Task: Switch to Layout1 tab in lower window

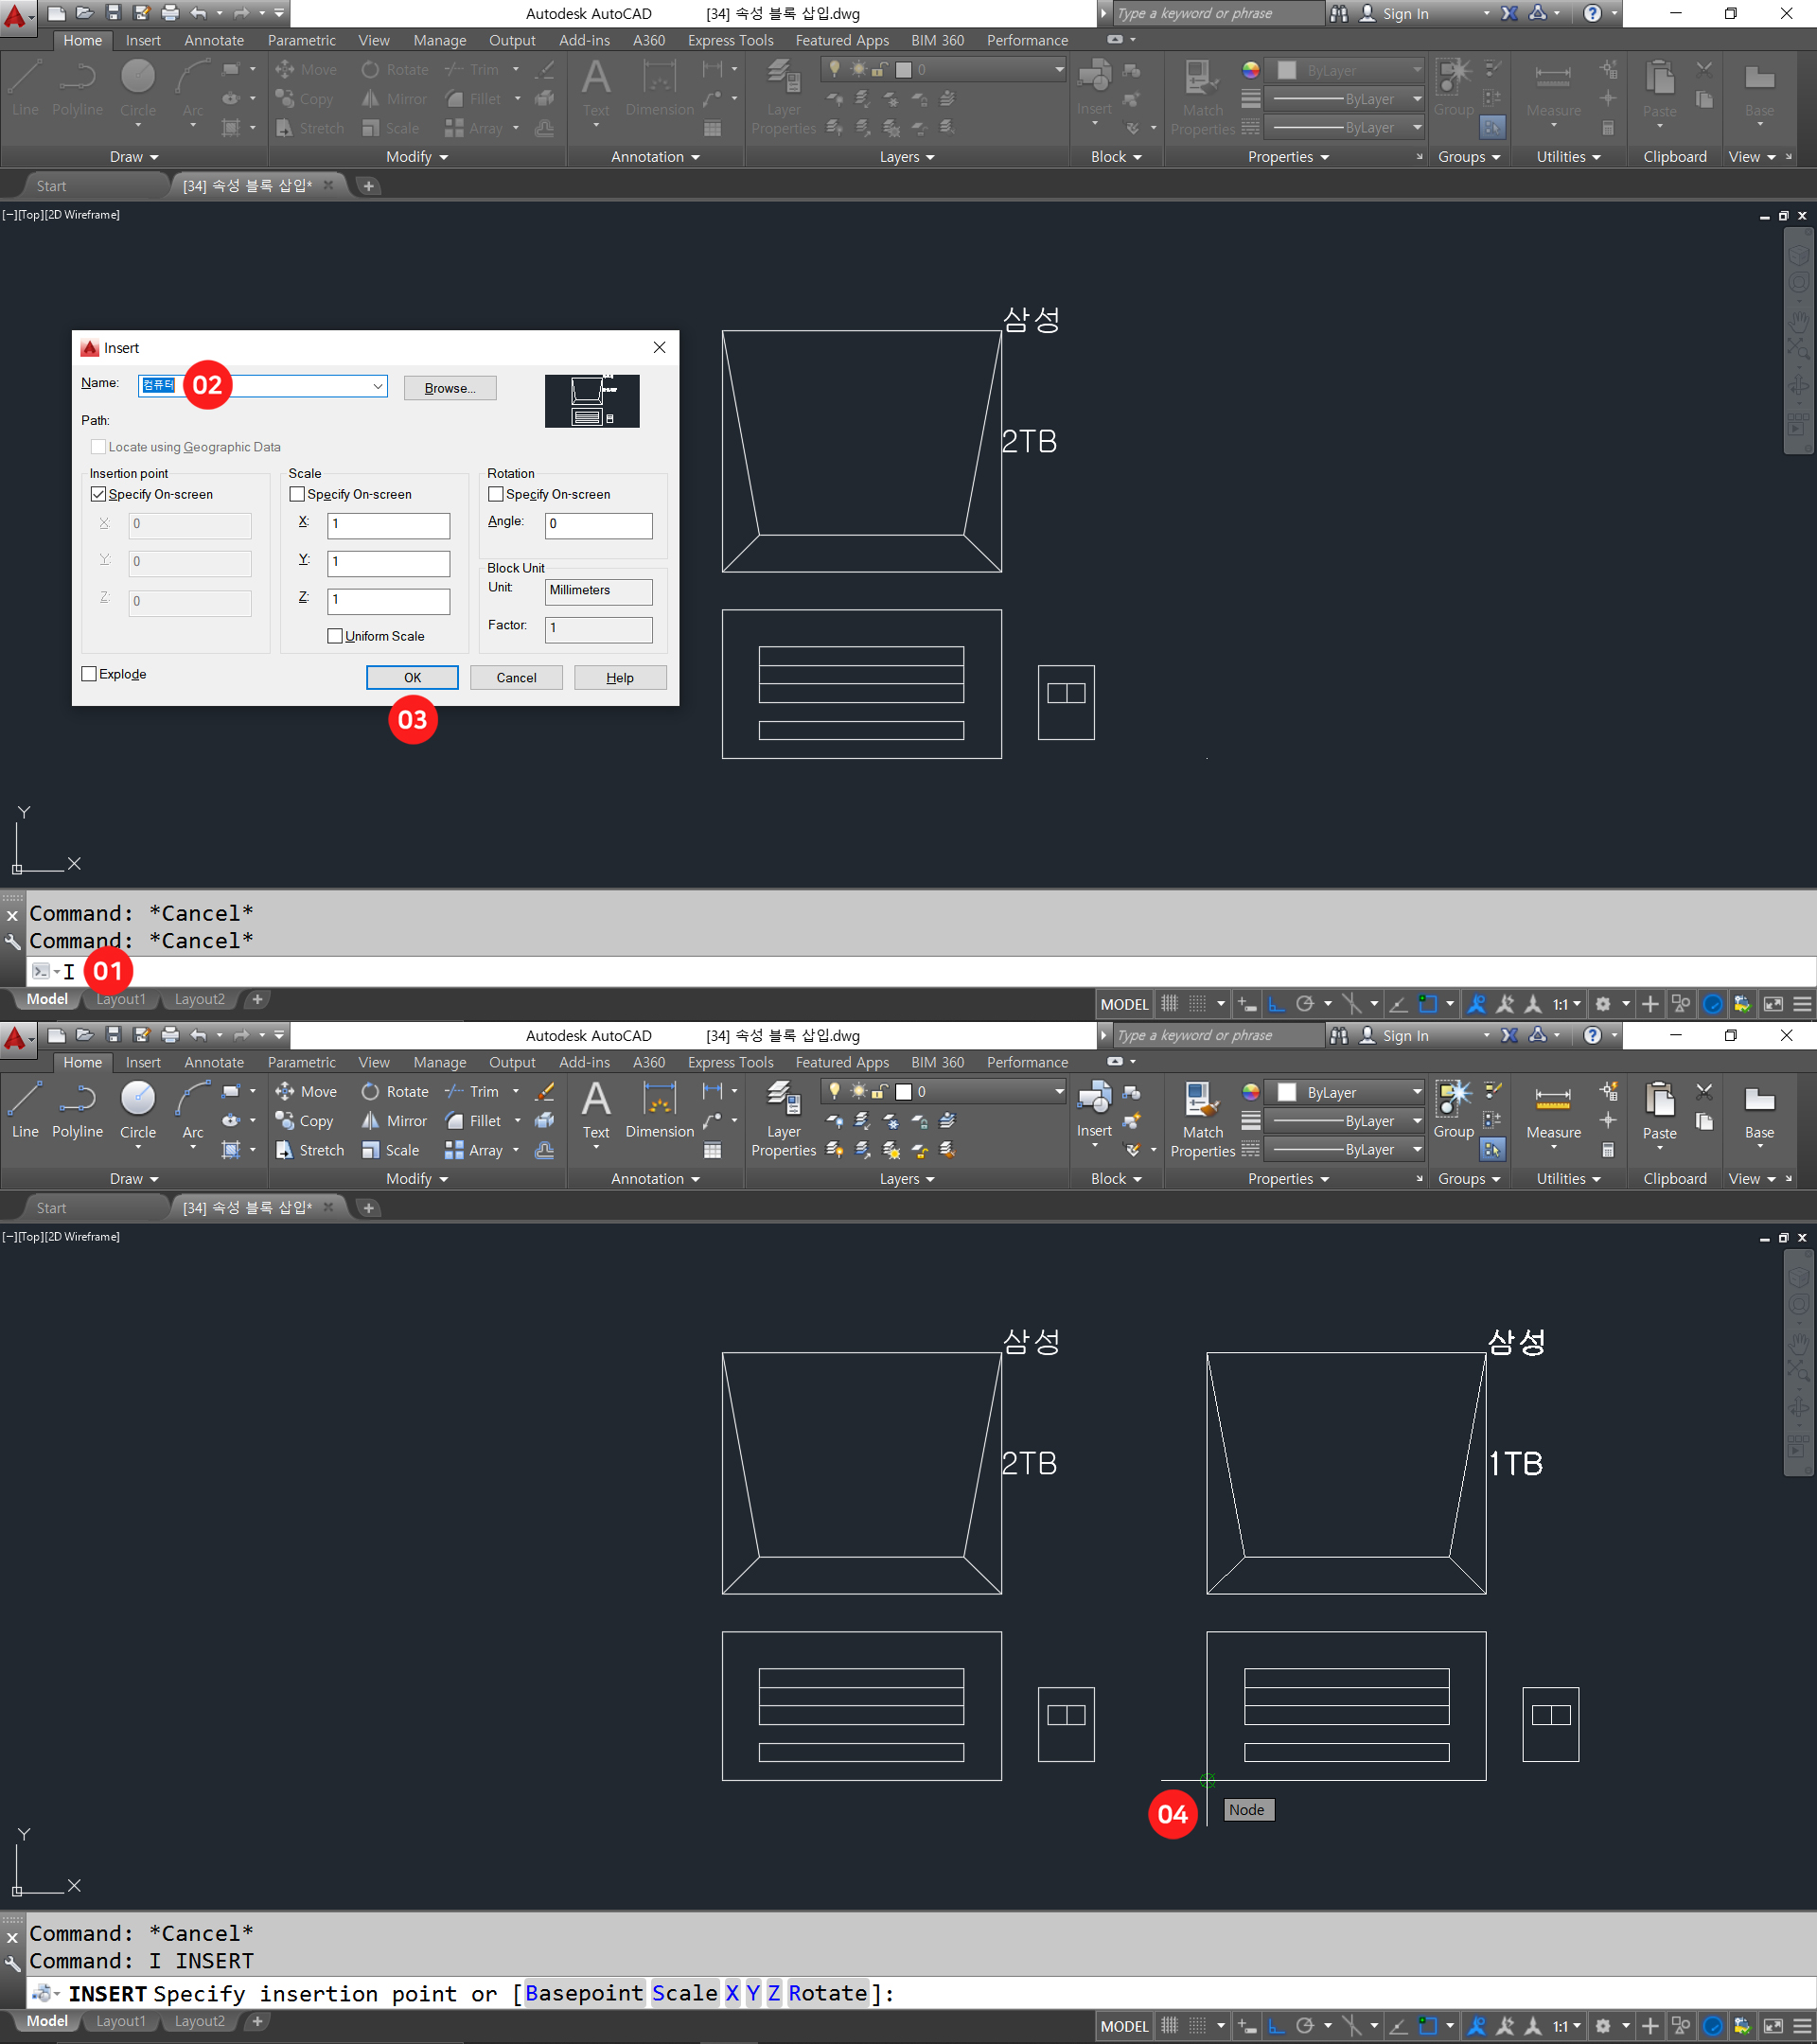Action: pyautogui.click(x=120, y=2021)
